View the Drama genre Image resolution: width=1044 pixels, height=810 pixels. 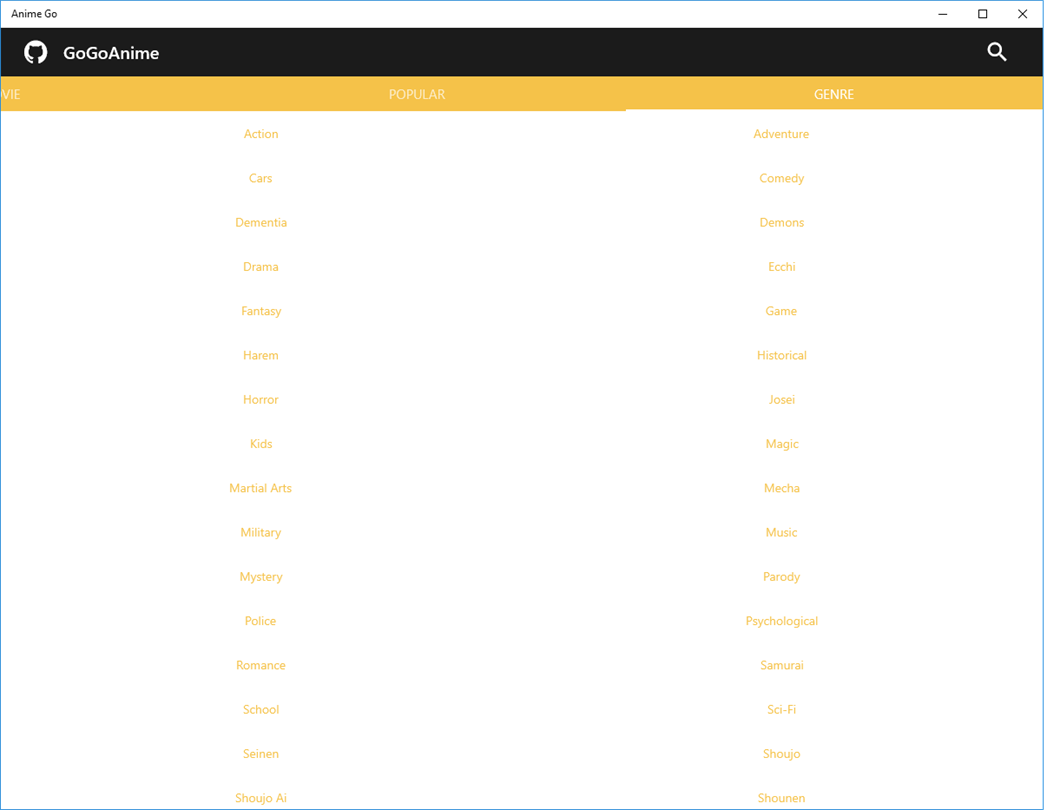click(260, 267)
